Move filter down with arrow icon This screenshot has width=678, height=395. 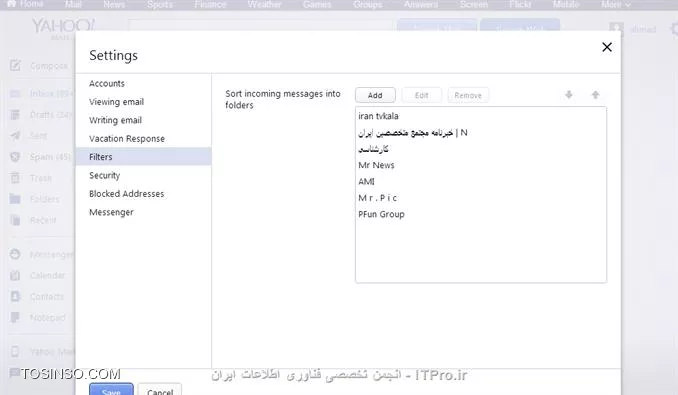(569, 95)
